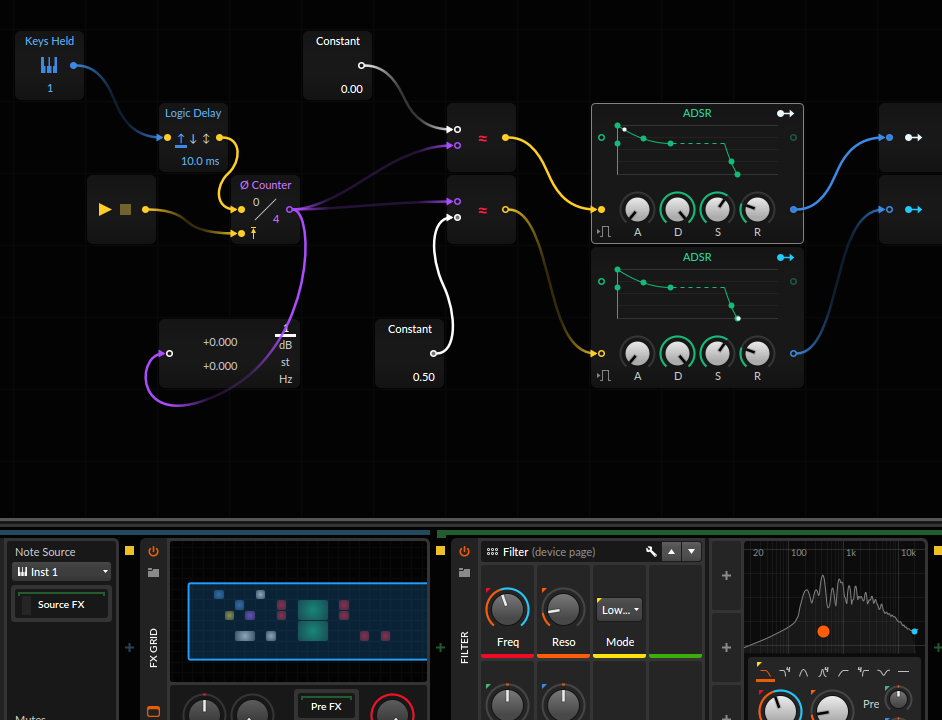
Task: Click the white arrow output module icon
Action: click(913, 138)
